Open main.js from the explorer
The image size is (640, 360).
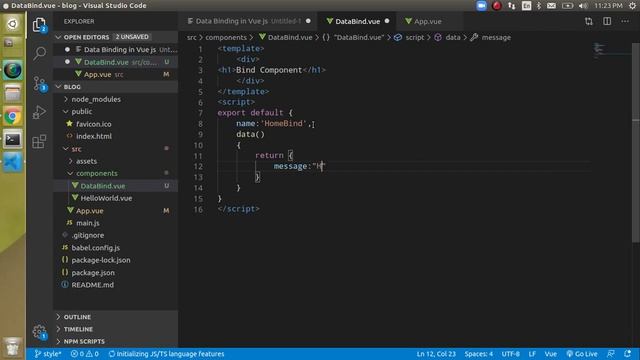point(88,223)
